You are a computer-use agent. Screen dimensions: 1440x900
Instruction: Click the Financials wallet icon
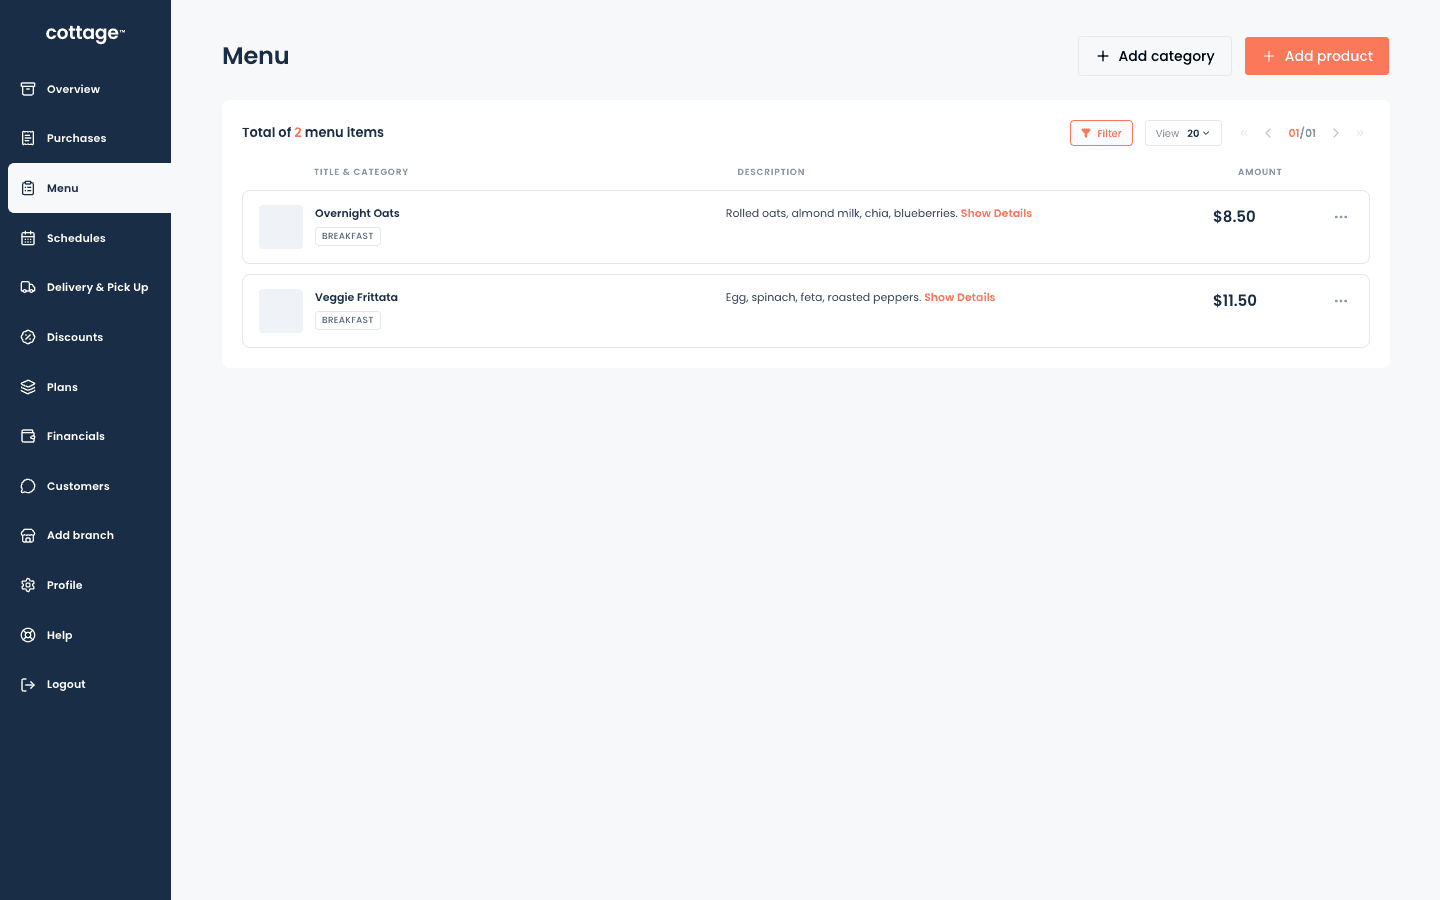tap(28, 436)
